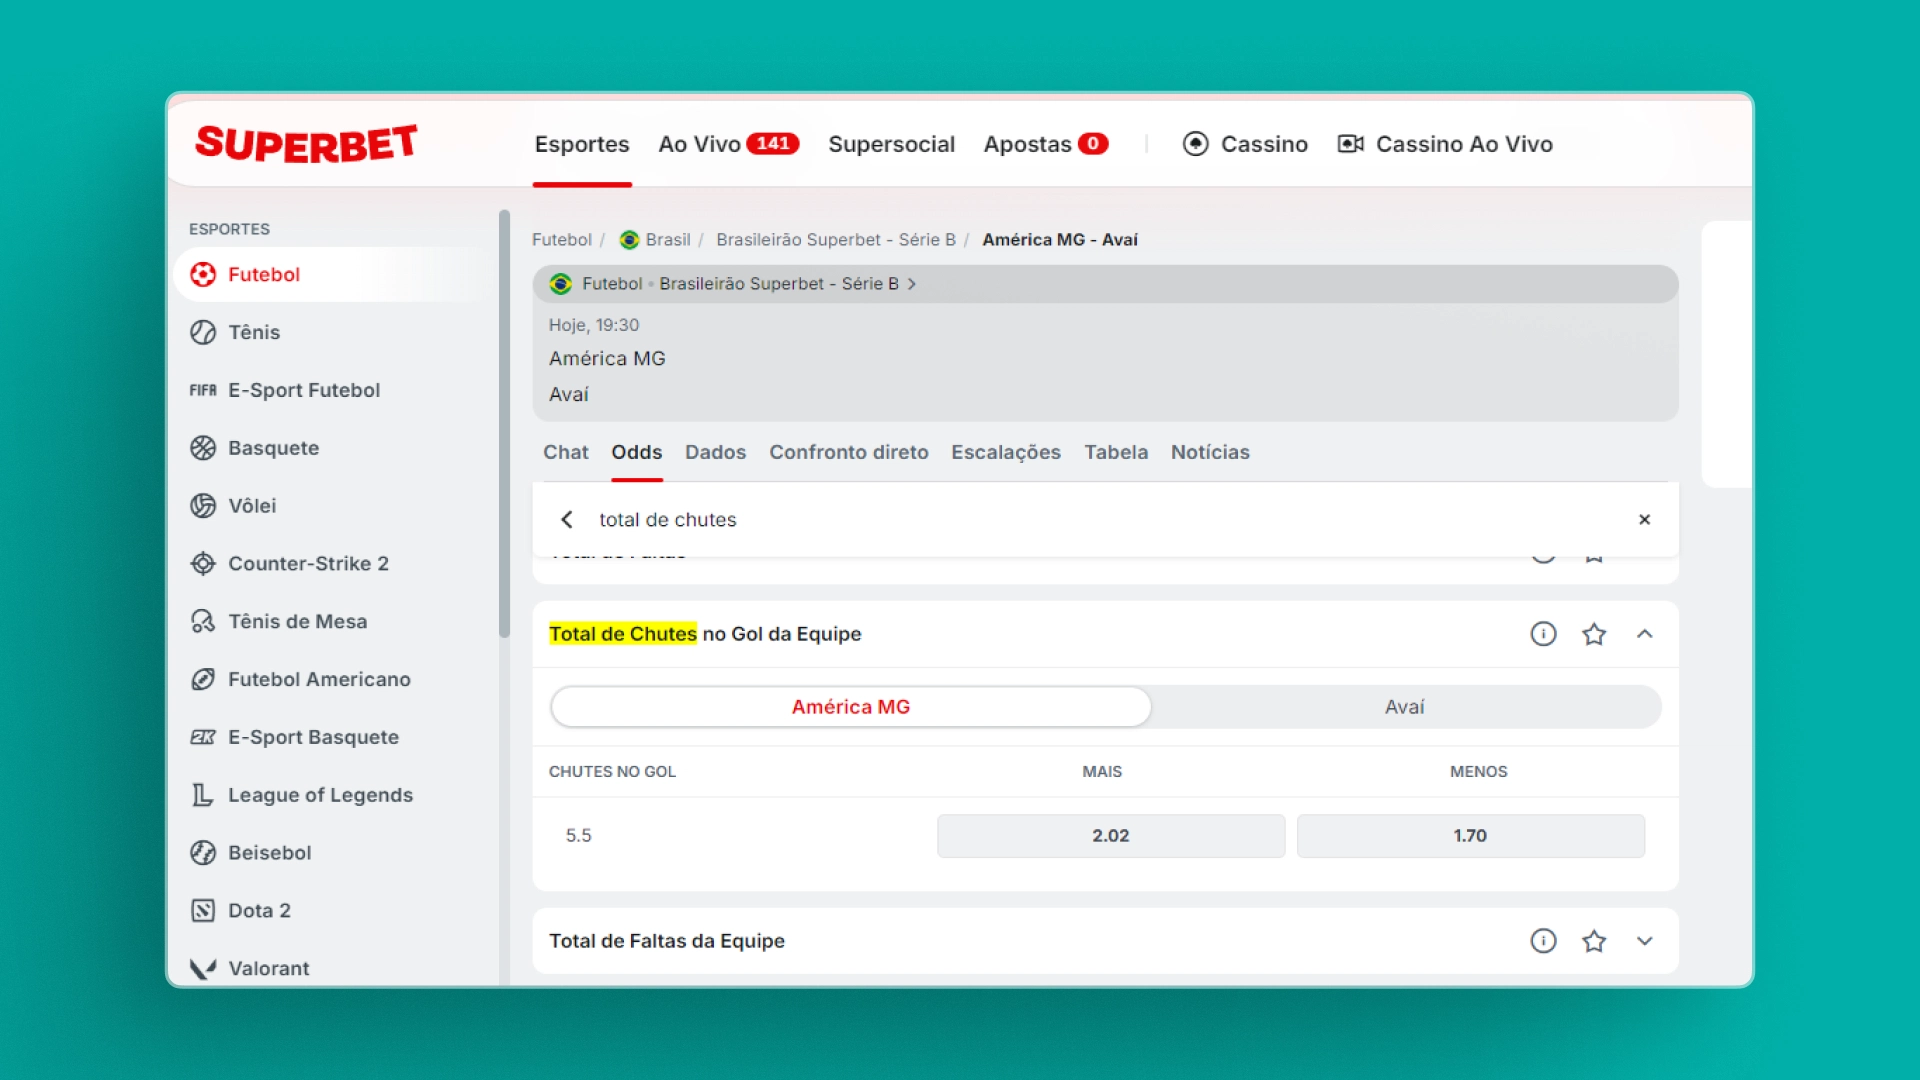Favorite Total de Chutes market star
Image resolution: width=1920 pixels, height=1080 pixels.
1594,634
